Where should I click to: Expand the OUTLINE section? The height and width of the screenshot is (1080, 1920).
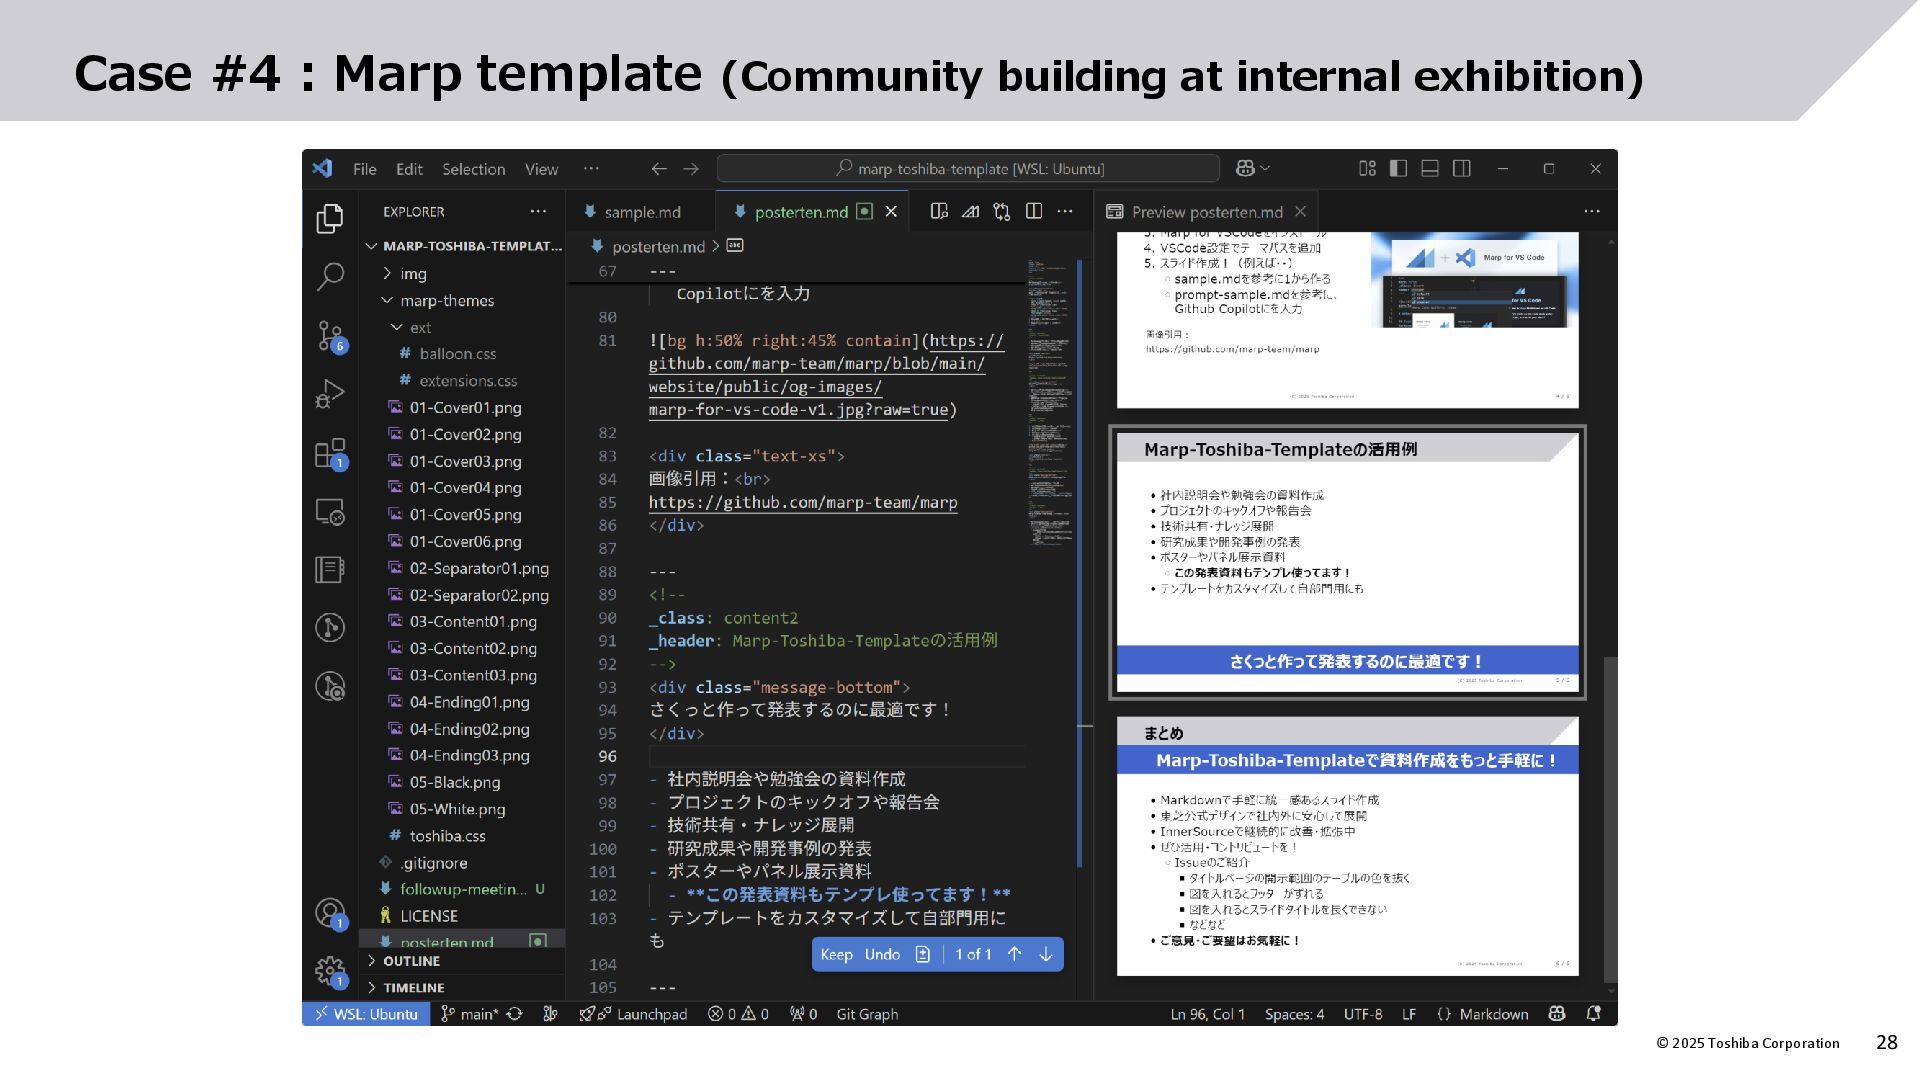[x=411, y=961]
